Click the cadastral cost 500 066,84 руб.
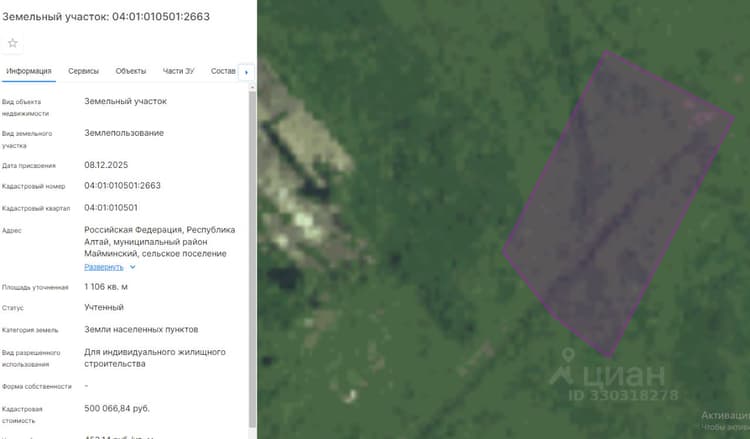Image resolution: width=750 pixels, height=439 pixels. [117, 408]
